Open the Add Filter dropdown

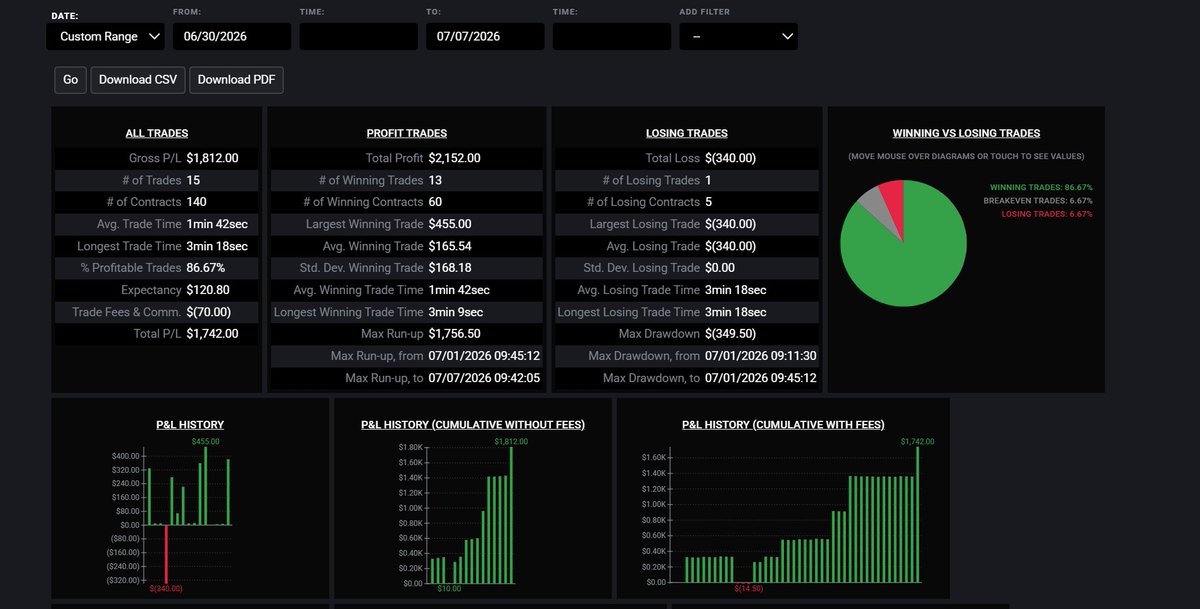click(738, 36)
